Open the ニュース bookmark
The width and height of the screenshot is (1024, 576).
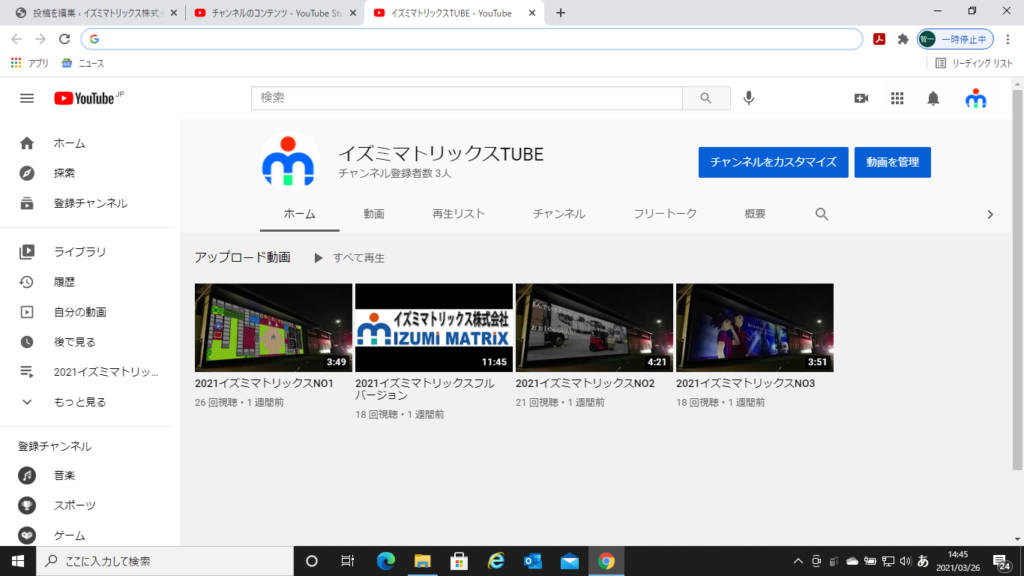83,63
